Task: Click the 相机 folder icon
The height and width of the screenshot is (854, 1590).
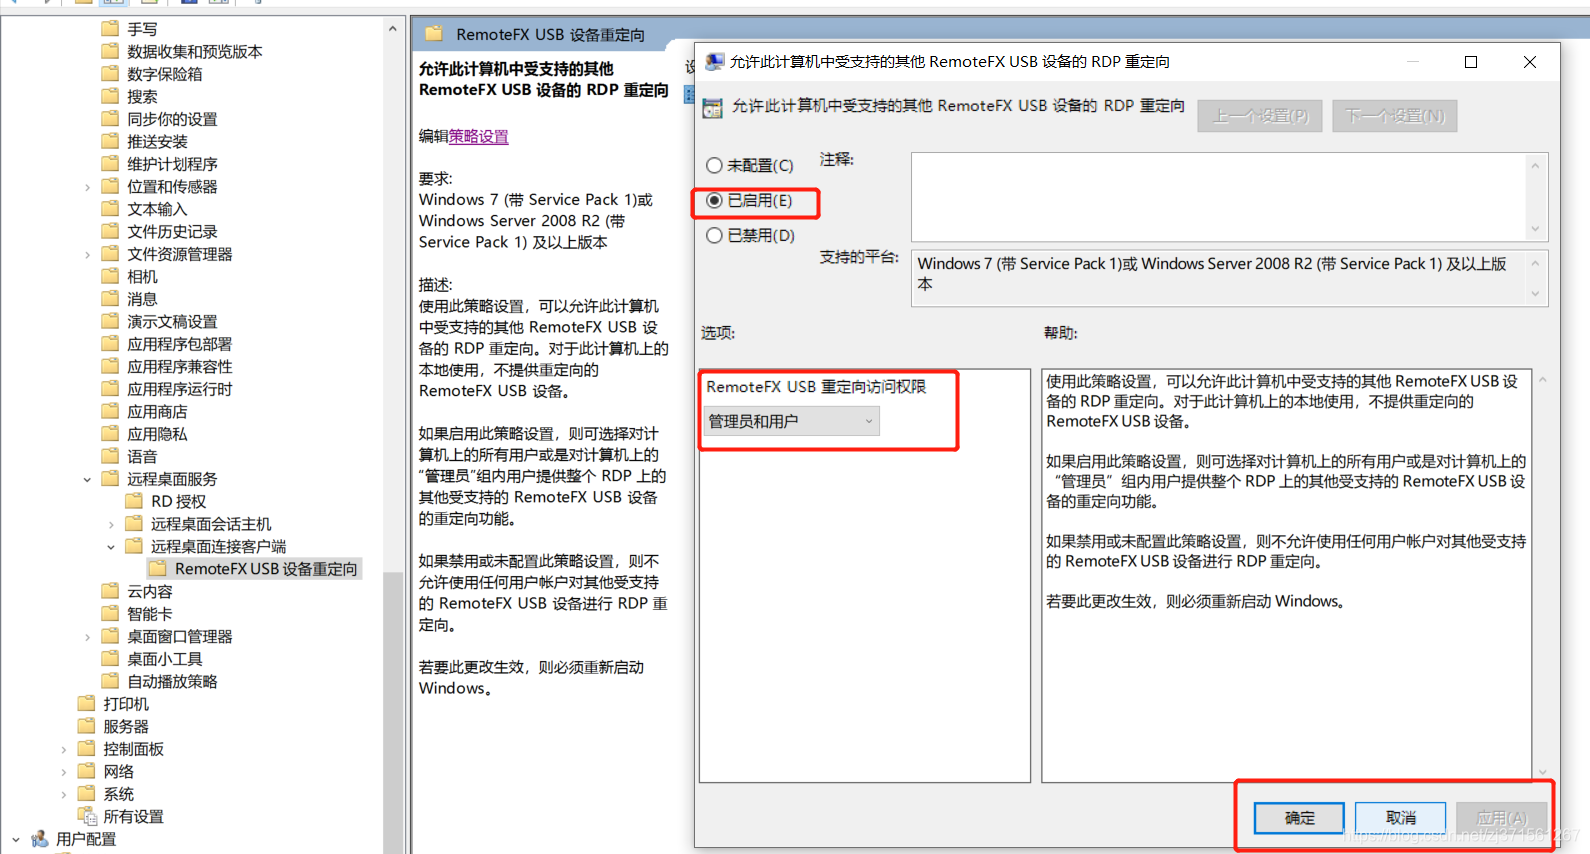Action: [x=110, y=276]
